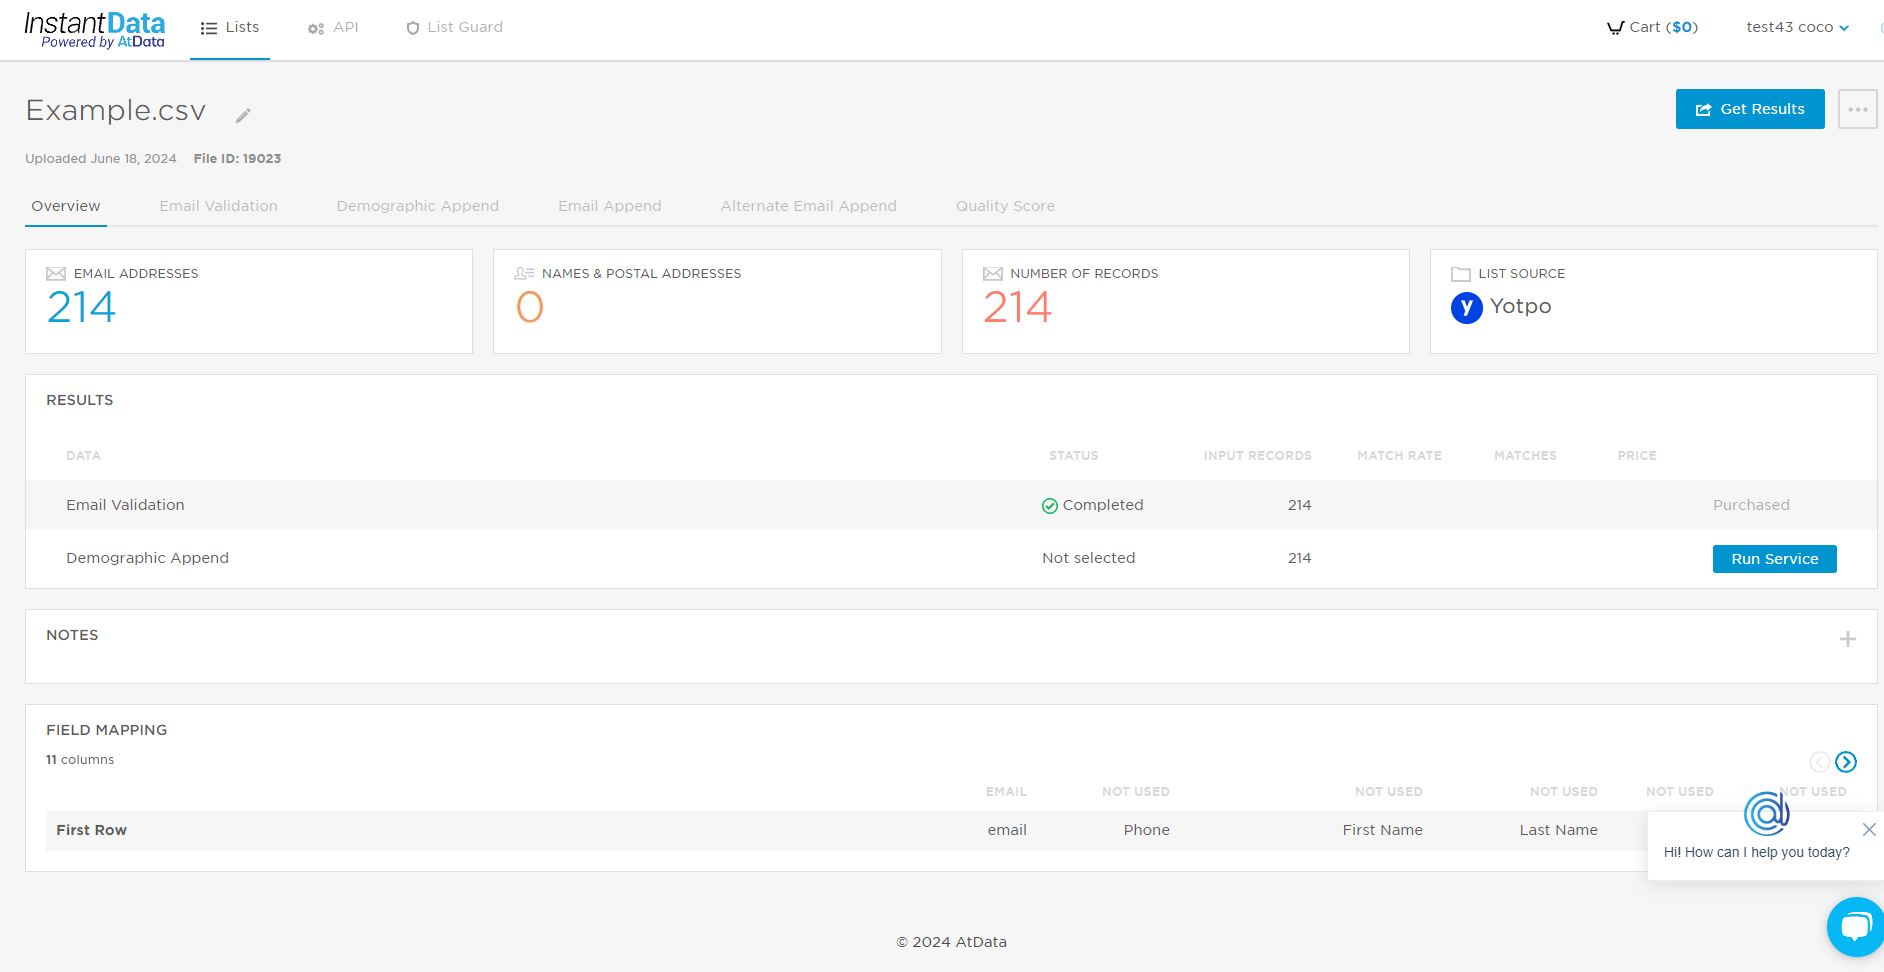Viewport: 1884px width, 972px height.
Task: Go to the API navigation item
Action: pyautogui.click(x=333, y=28)
